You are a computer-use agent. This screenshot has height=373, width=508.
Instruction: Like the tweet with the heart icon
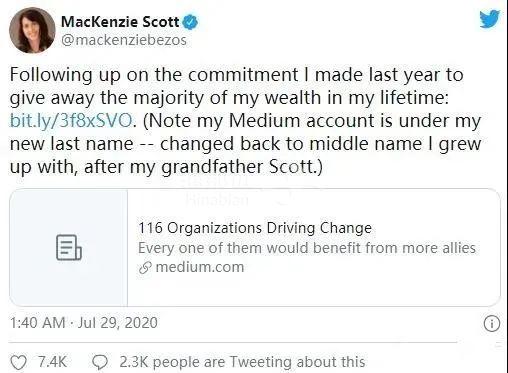point(18,362)
